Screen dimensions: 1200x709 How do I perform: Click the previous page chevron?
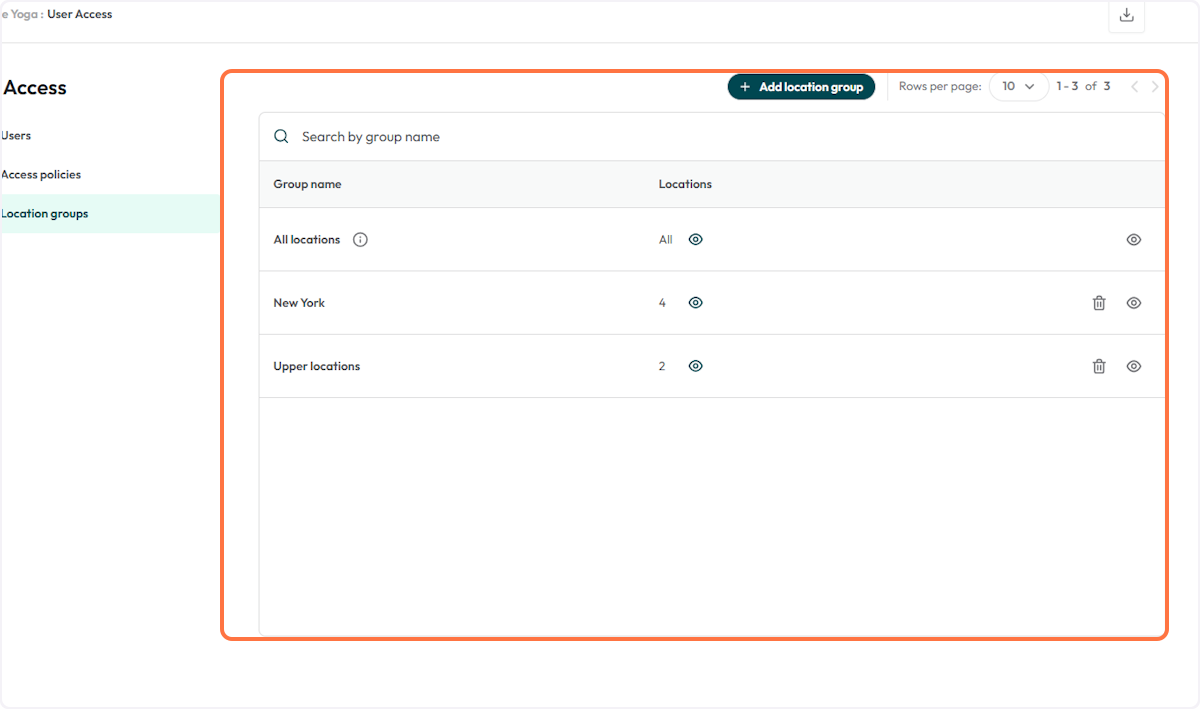(1134, 87)
